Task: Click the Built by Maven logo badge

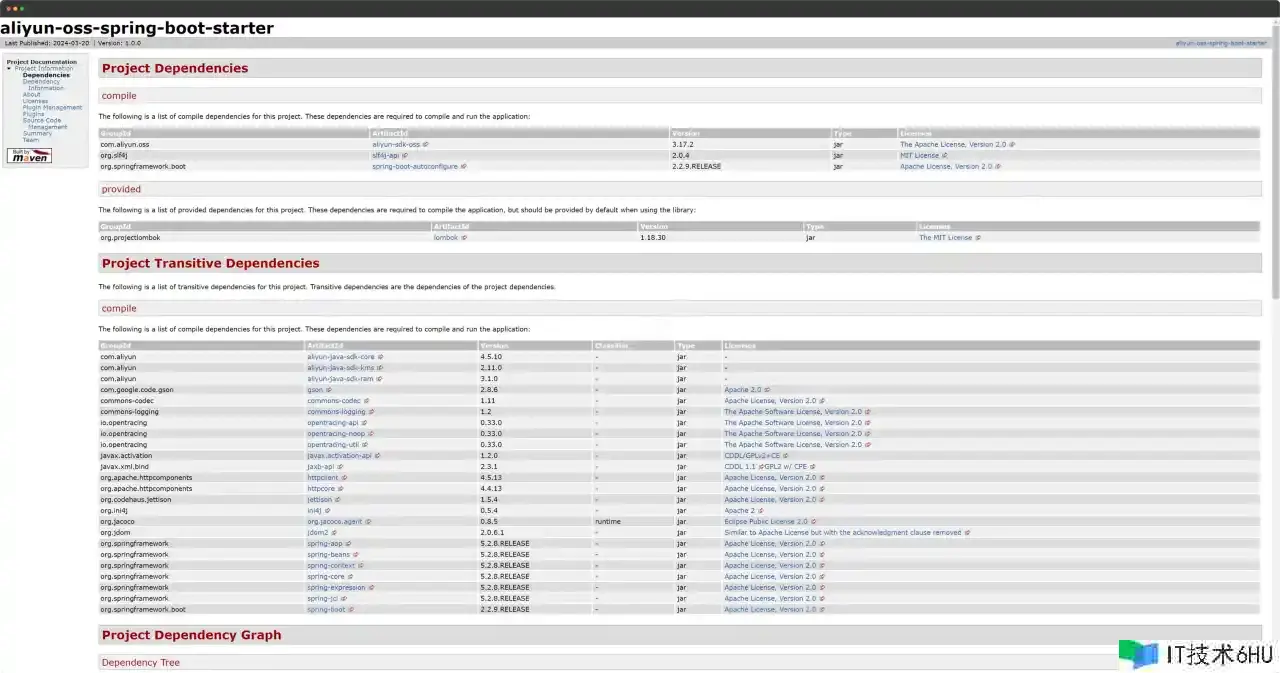Action: (29, 156)
